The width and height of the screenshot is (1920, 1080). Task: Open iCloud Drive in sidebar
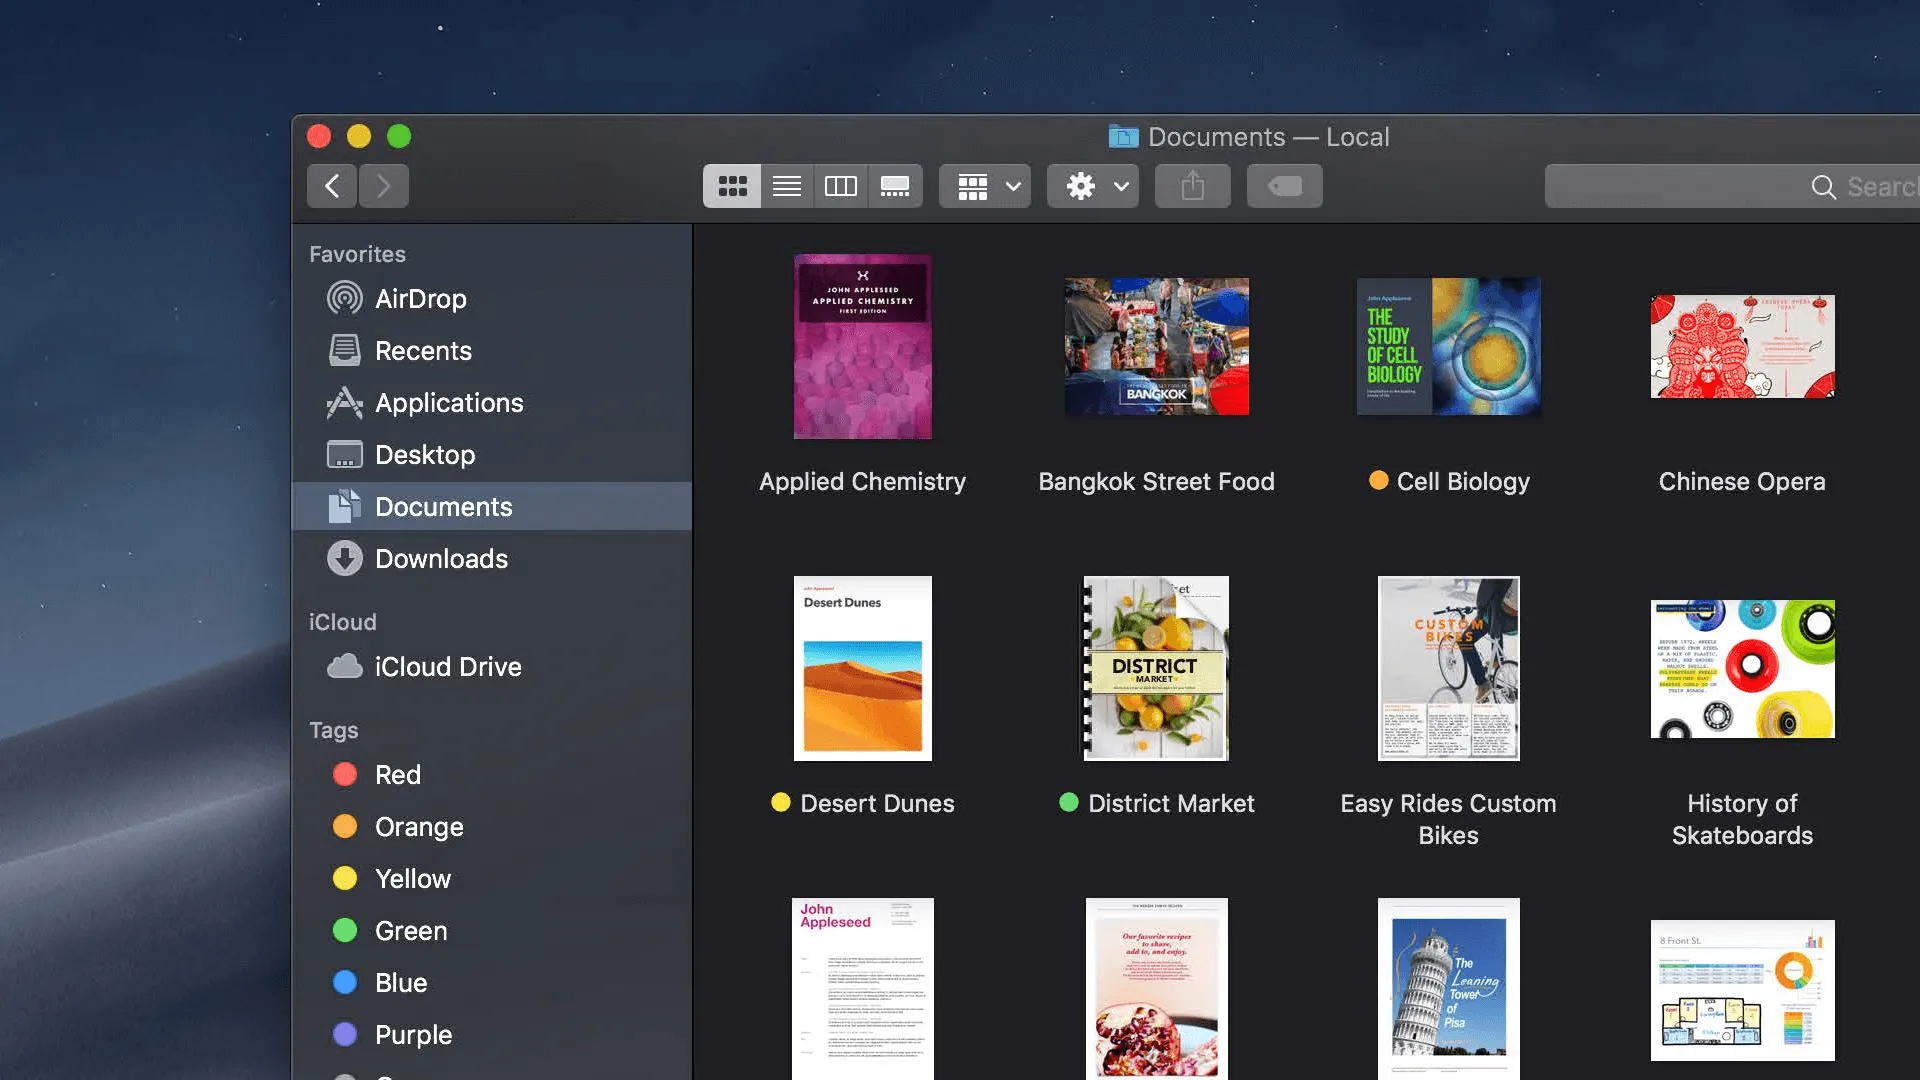click(x=447, y=667)
